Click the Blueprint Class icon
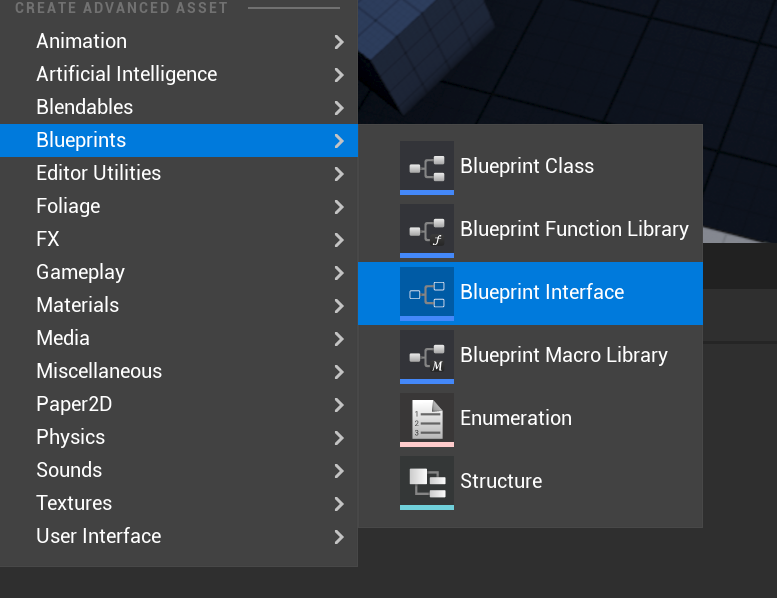This screenshot has height=598, width=777. click(x=427, y=167)
